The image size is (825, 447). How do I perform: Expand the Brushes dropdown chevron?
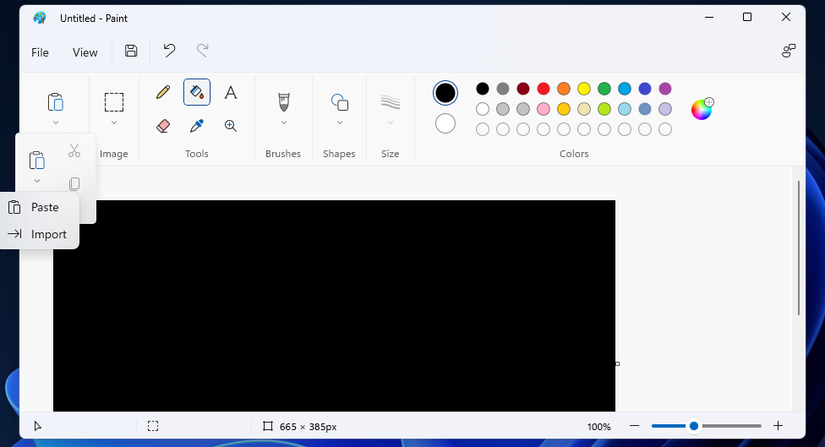(284, 123)
